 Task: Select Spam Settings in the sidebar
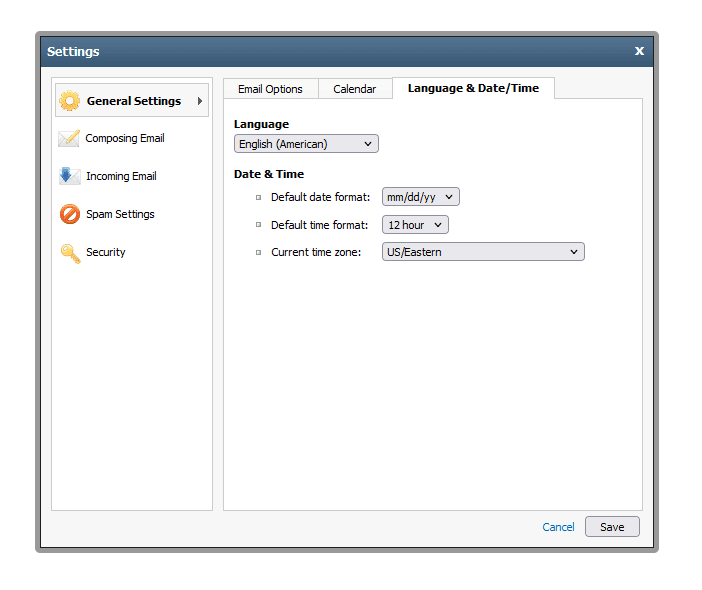120,215
